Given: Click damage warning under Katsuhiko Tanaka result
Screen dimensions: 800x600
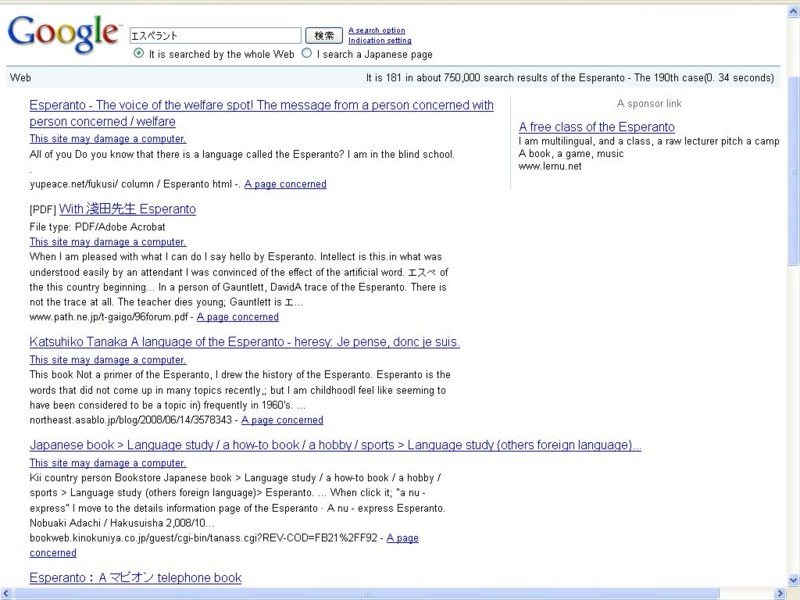Looking at the screenshot, I should point(108,360).
